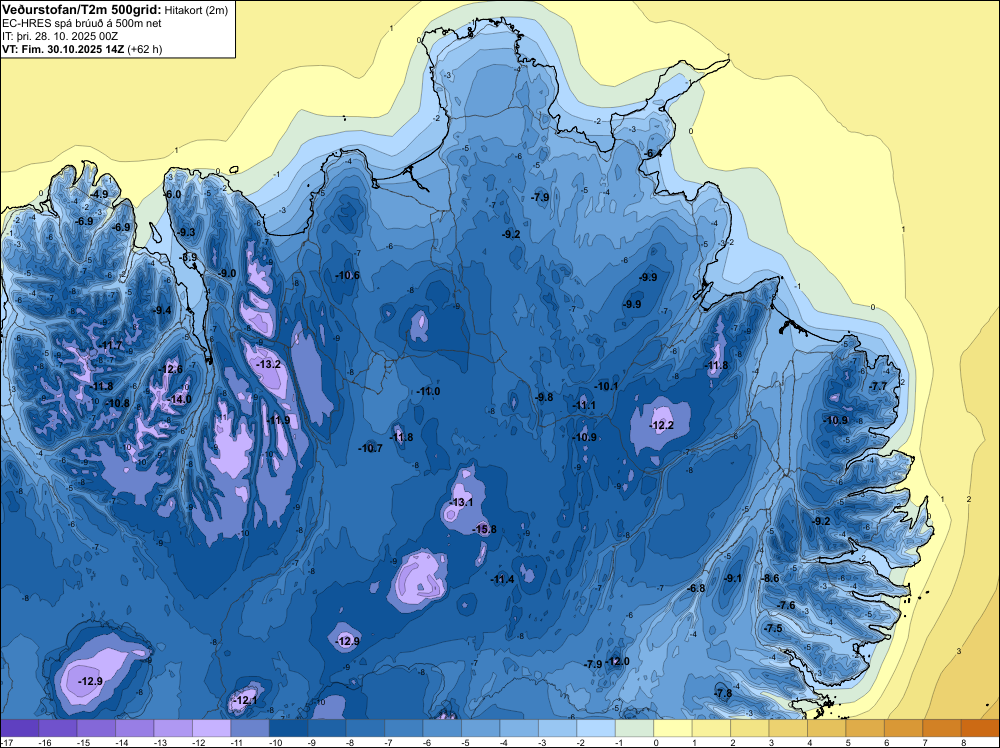Screen dimensions: 1000x748
Task: Click the -8.6 temperature label
Action: point(770,578)
